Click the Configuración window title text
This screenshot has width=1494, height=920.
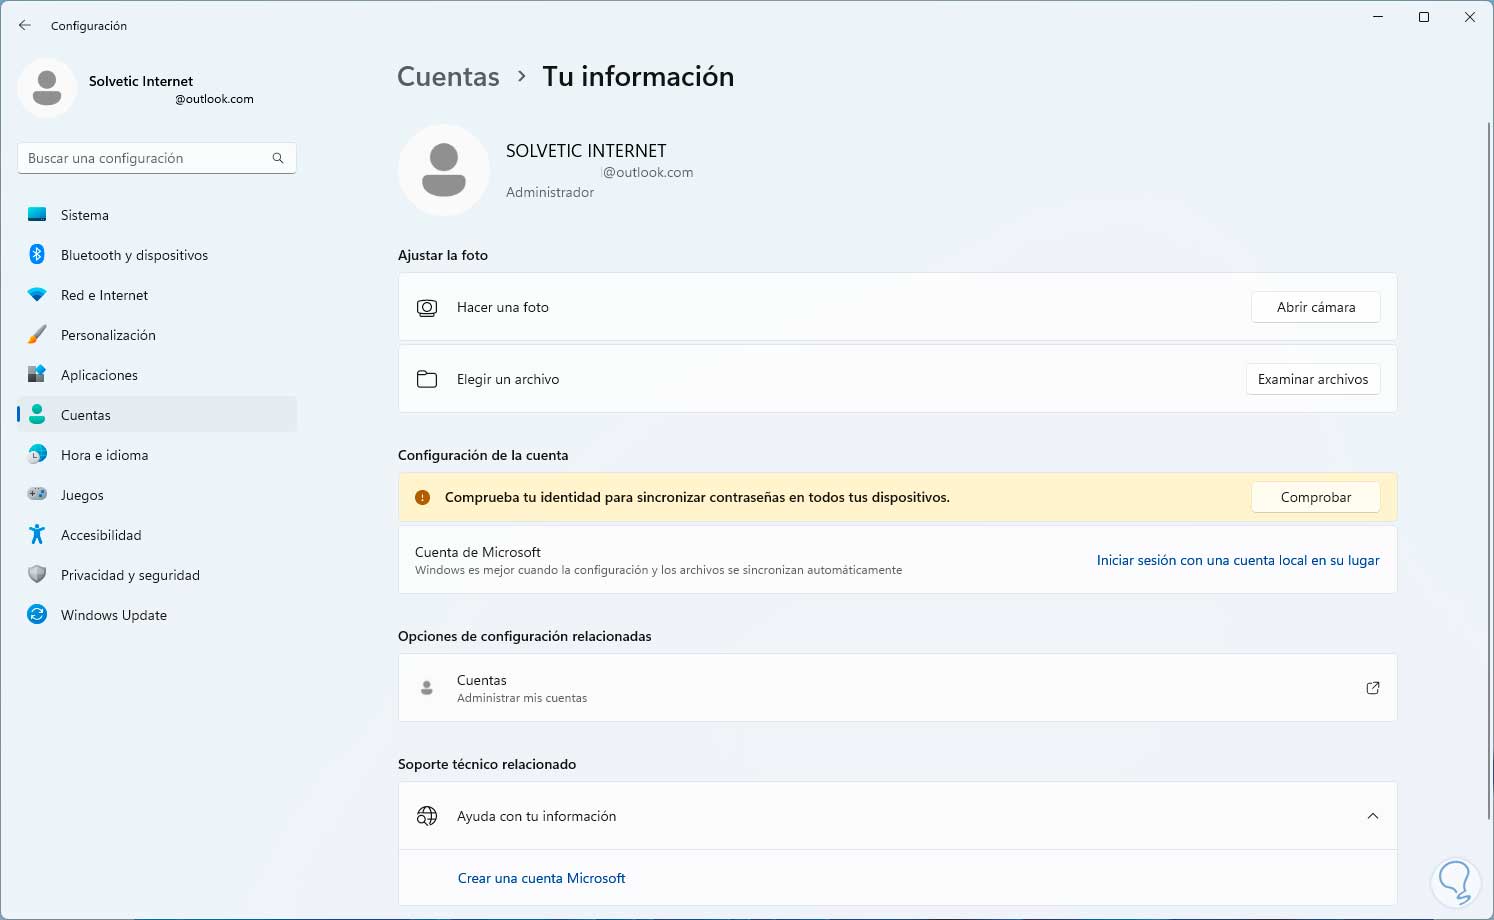(x=89, y=26)
